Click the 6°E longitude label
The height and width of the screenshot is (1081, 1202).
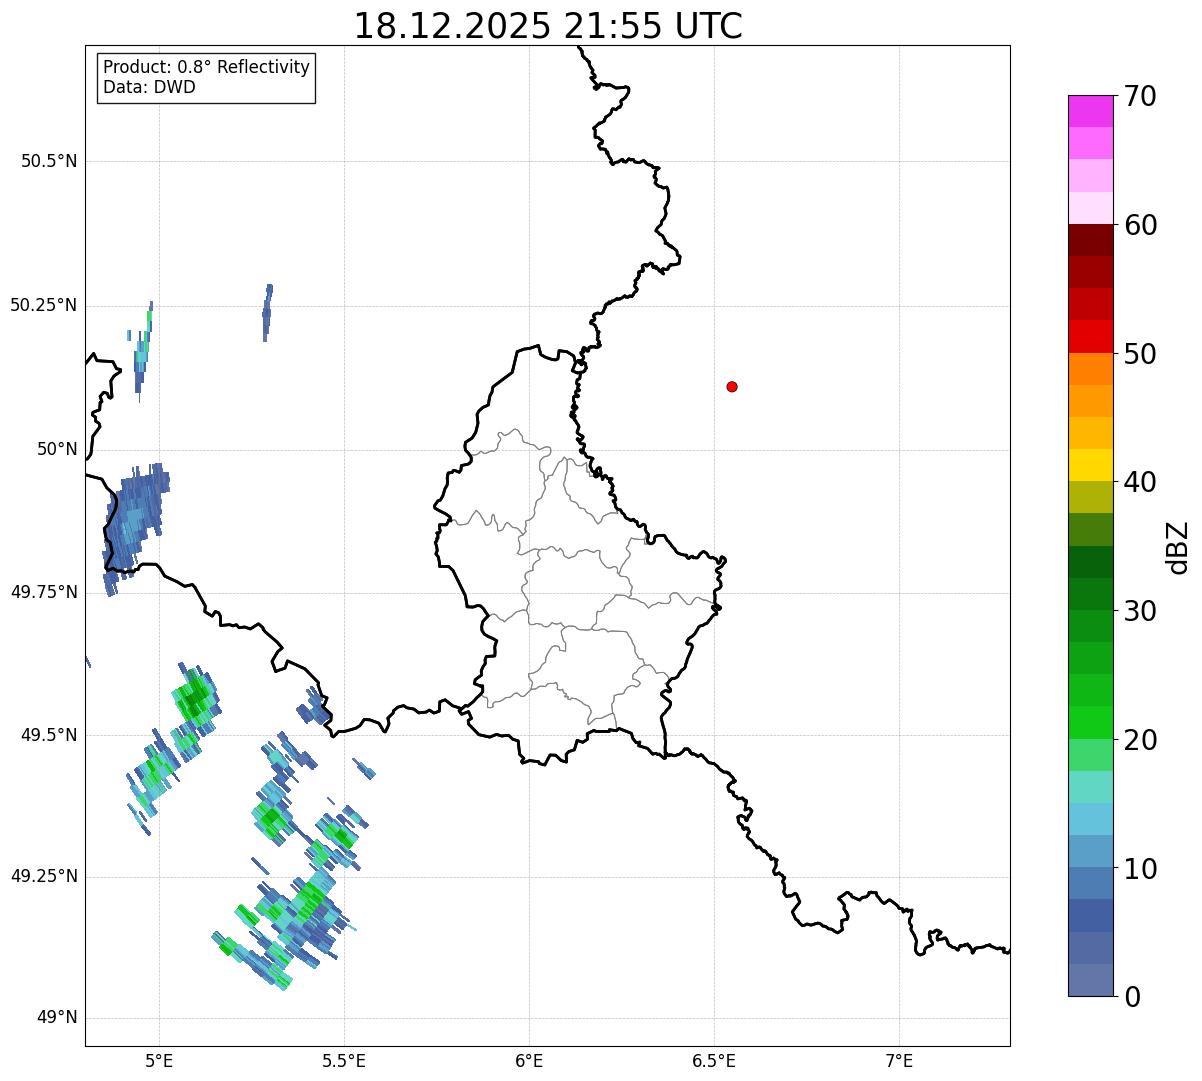[529, 1060]
